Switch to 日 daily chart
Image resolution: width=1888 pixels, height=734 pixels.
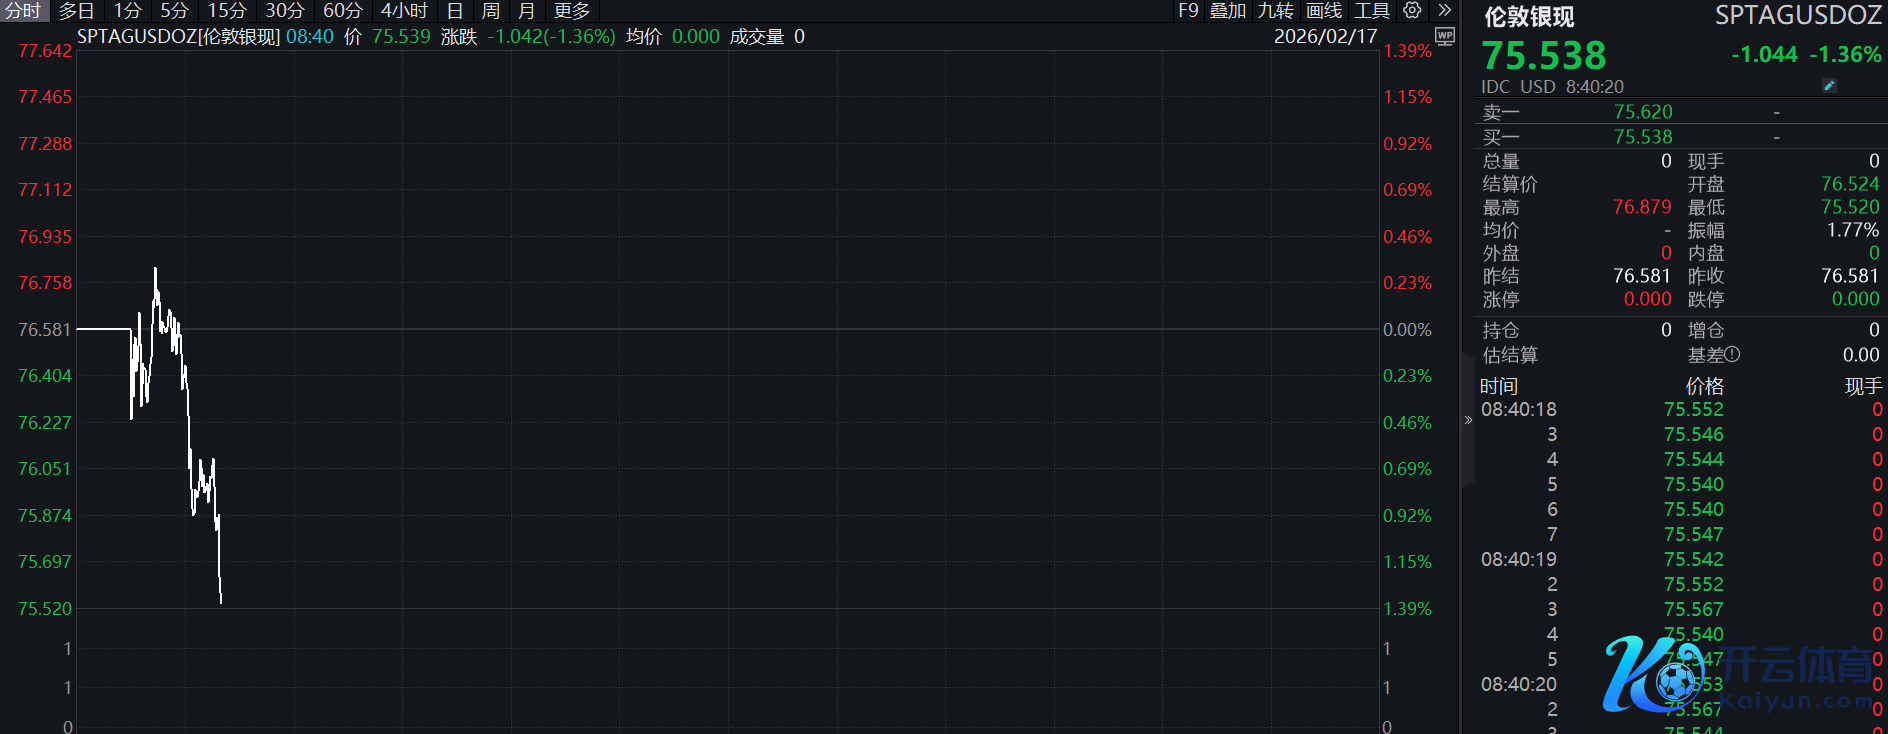point(455,11)
